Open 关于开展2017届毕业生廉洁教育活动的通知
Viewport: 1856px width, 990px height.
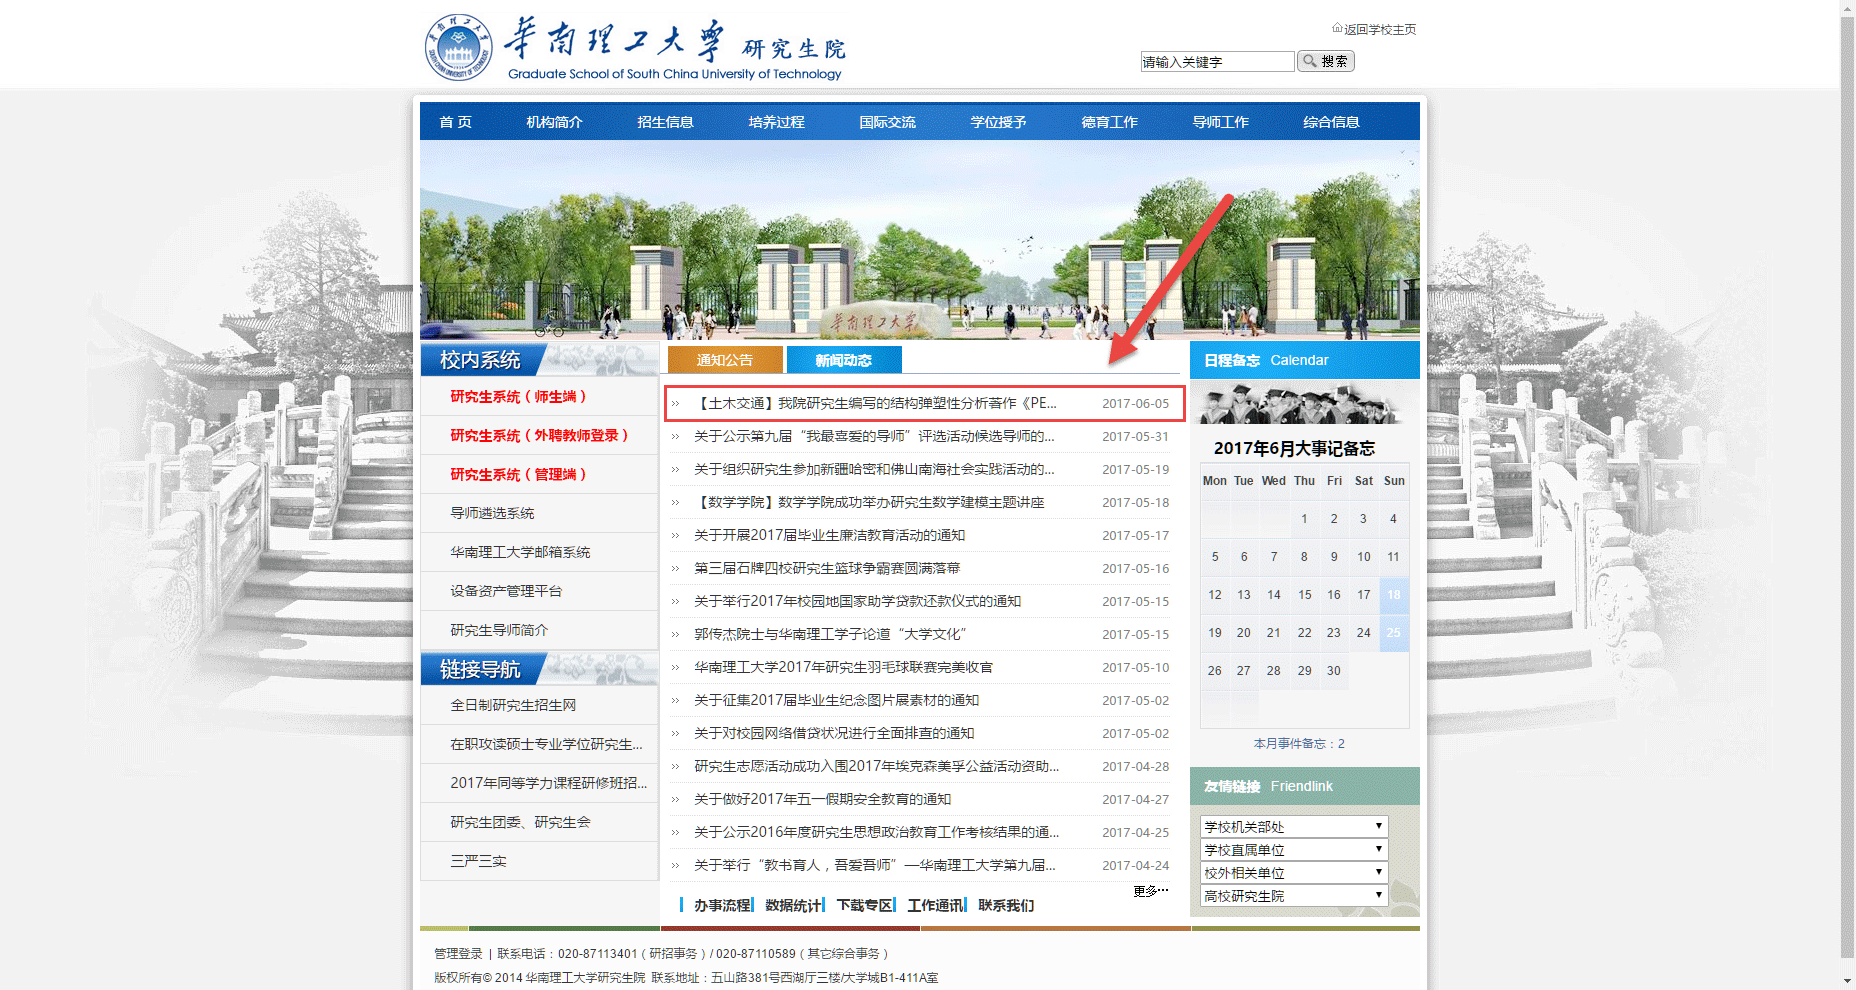point(829,535)
